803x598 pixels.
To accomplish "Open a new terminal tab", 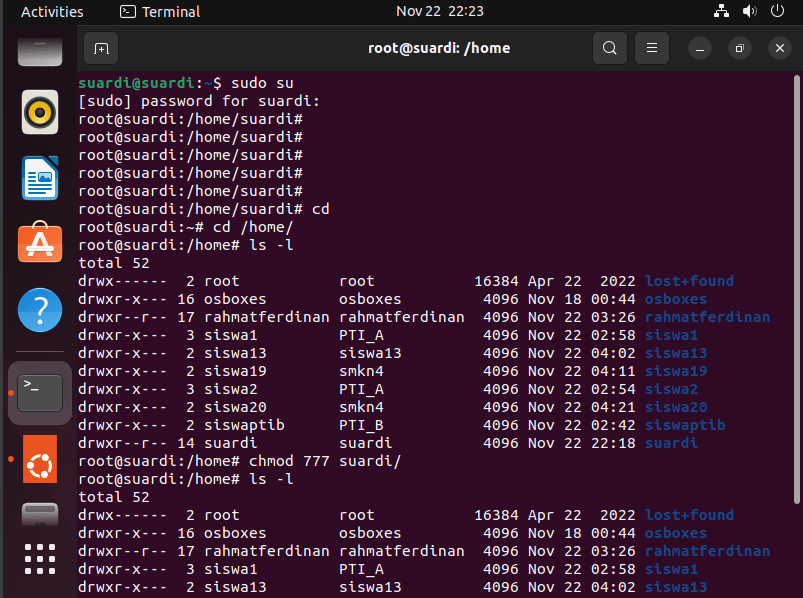I will point(101,49).
